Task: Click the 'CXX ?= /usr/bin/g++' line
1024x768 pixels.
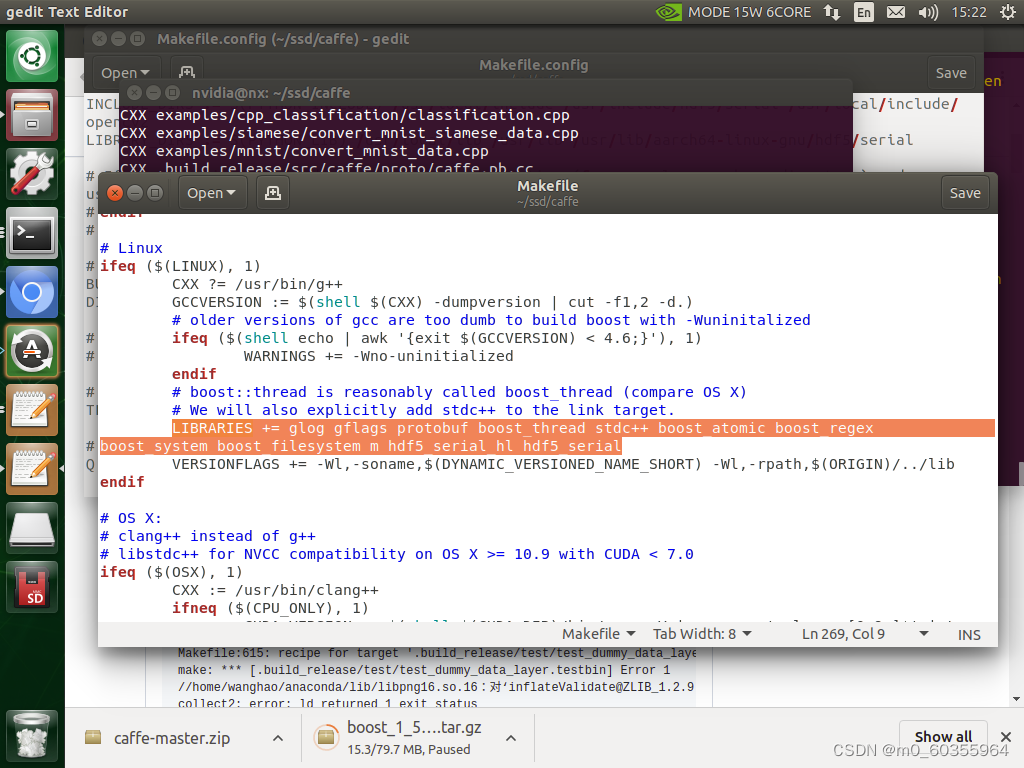Action: pyautogui.click(x=257, y=284)
